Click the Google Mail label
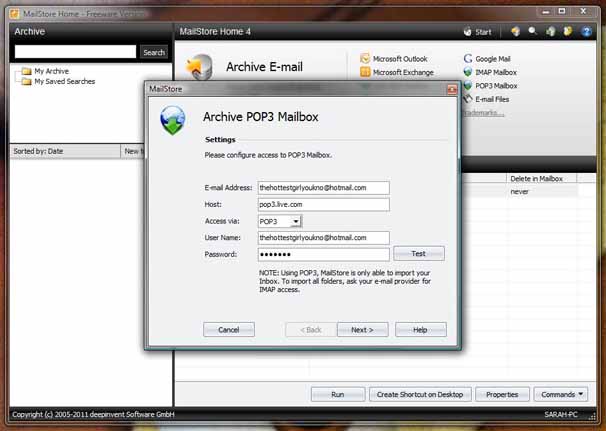This screenshot has width=606, height=431. tap(493, 59)
